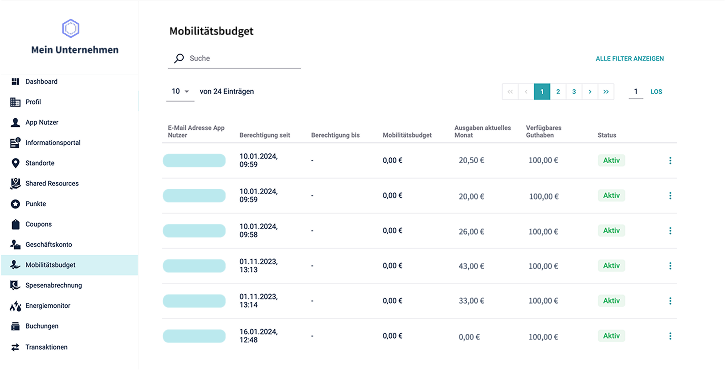Image resolution: width=725 pixels, height=371 pixels.
Task: Click the page number input next to LOS
Action: (x=636, y=92)
